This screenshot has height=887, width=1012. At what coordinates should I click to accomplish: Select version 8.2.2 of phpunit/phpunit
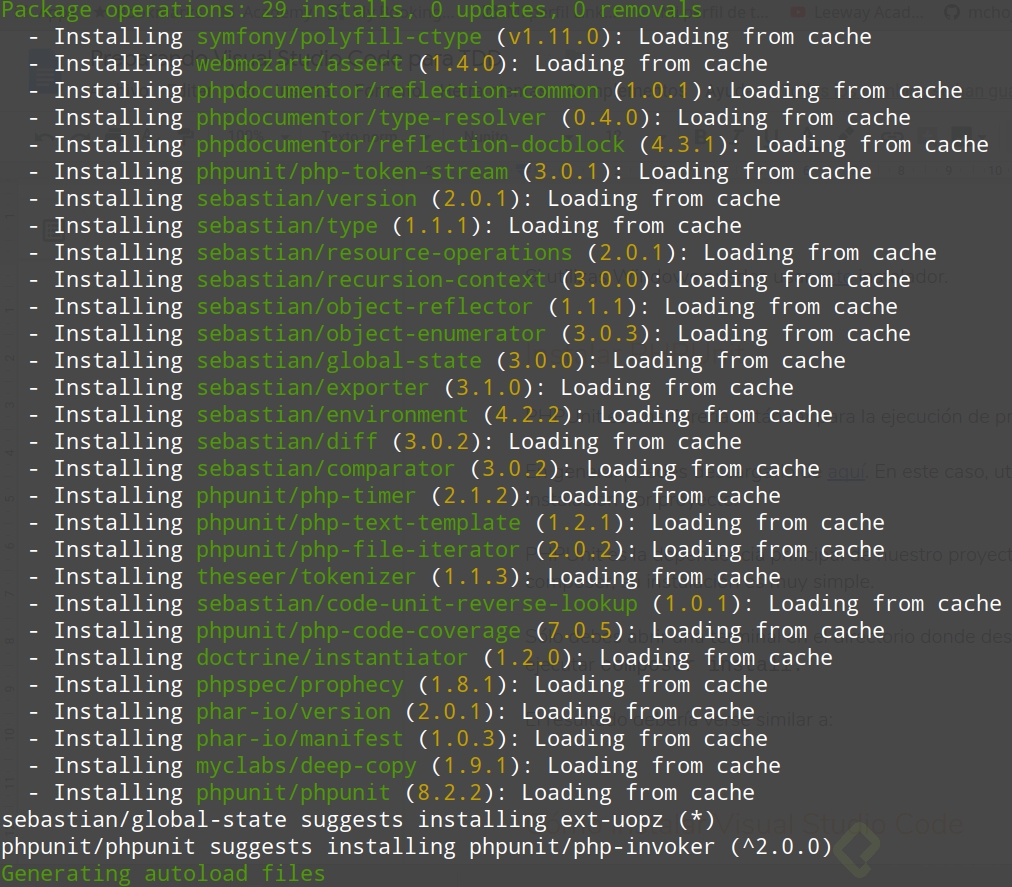pos(450,793)
